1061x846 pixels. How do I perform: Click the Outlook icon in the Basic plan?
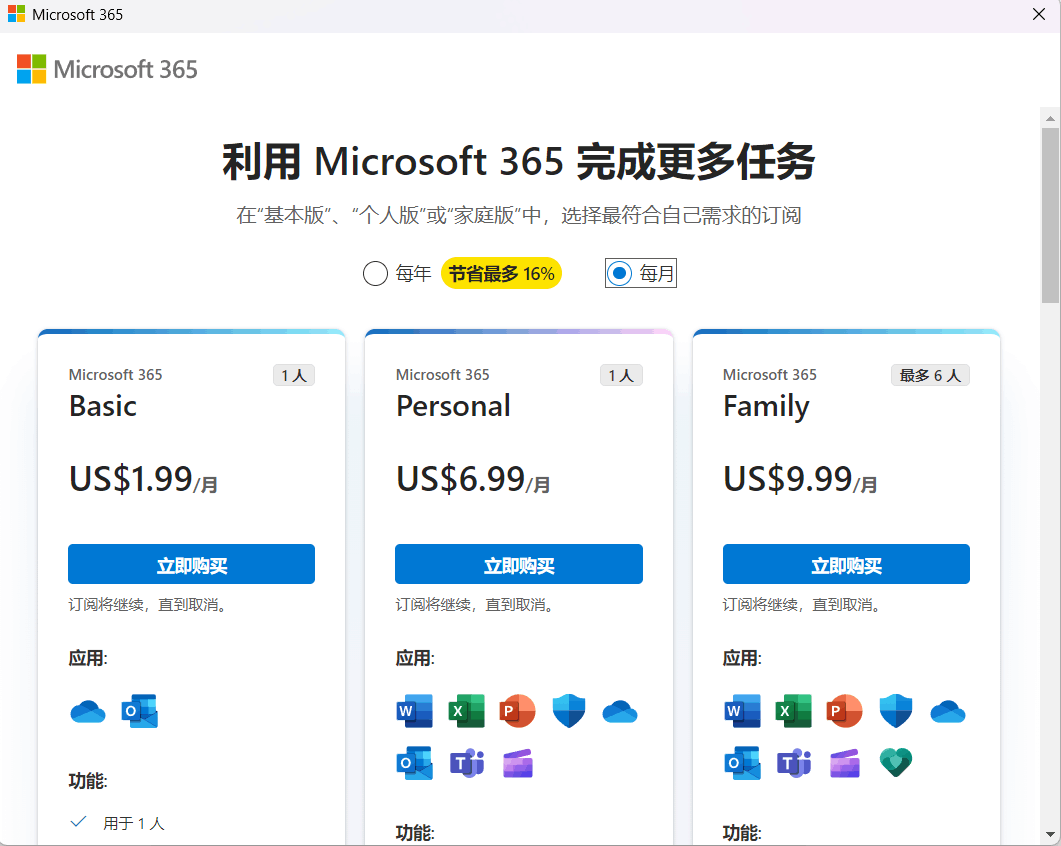pos(140,710)
